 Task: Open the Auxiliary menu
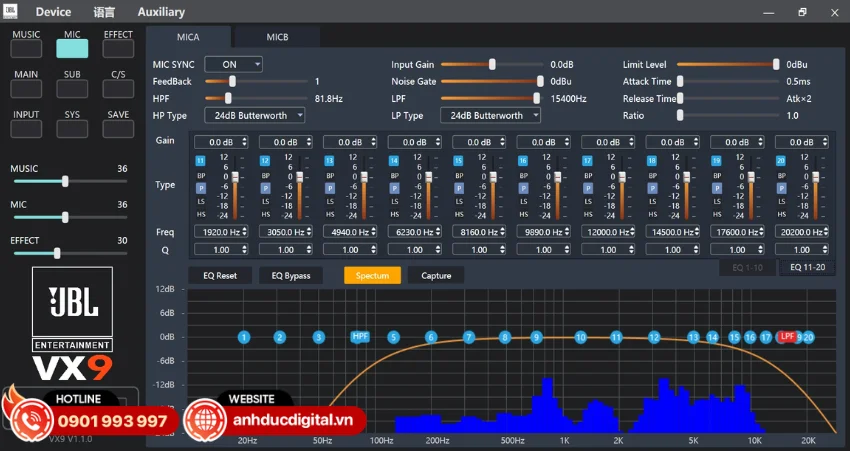161,11
